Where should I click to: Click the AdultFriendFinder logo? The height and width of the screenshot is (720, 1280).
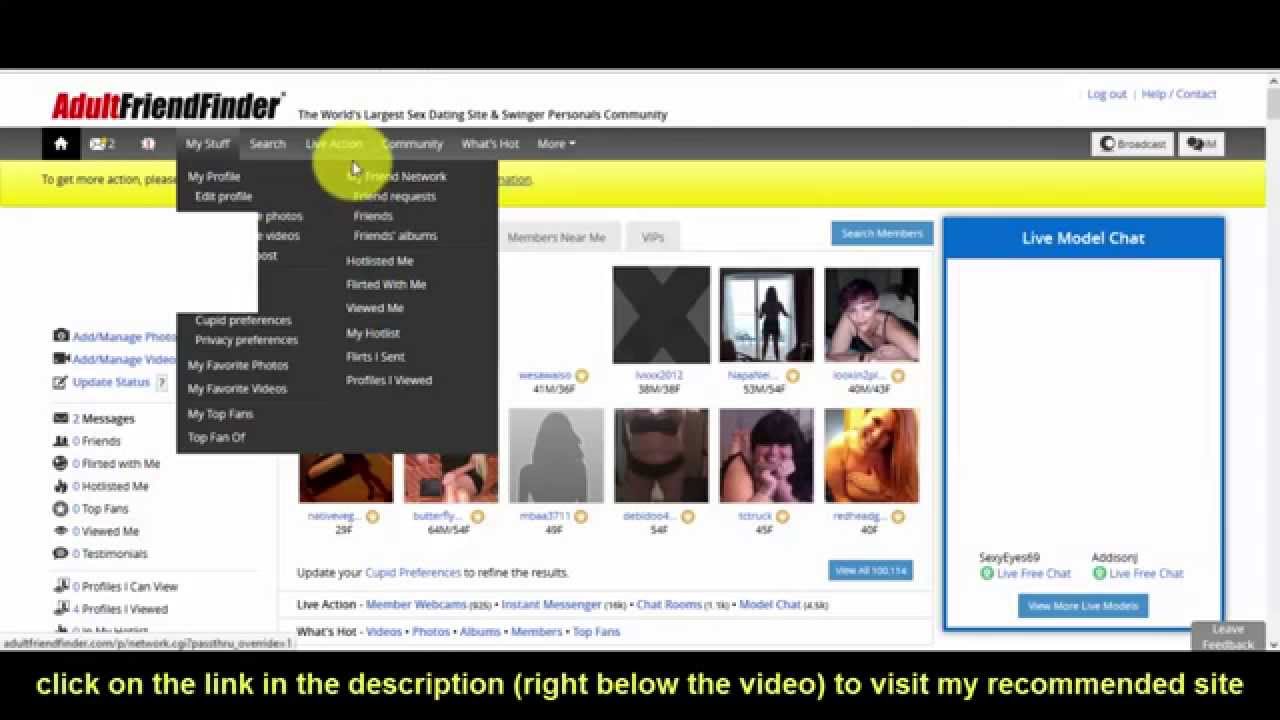point(169,105)
